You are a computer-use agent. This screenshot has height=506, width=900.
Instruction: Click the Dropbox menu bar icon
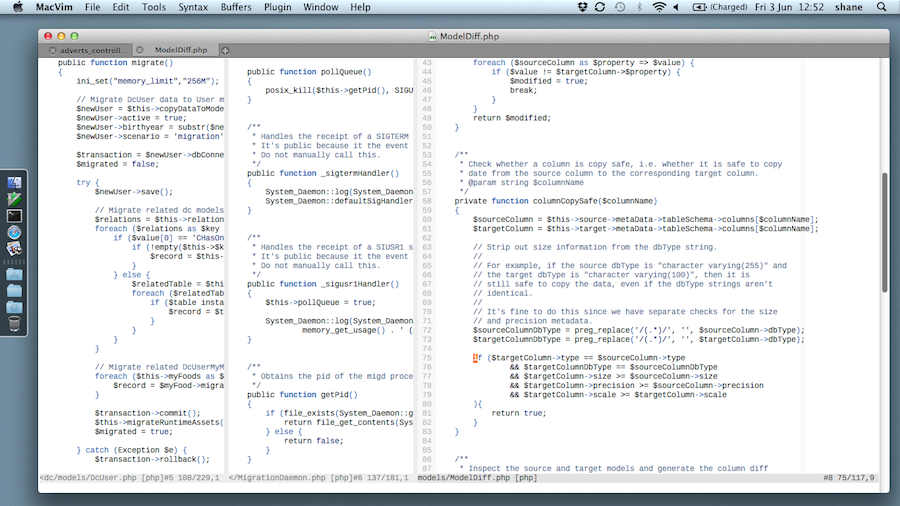click(x=583, y=7)
